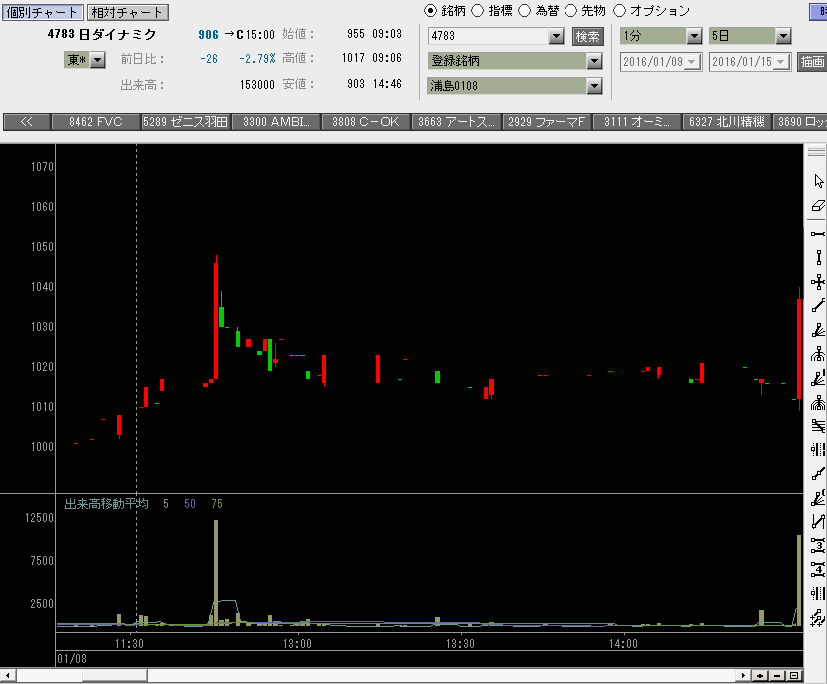Click the << previous tabs button
The width and height of the screenshot is (827, 684).
coord(26,122)
